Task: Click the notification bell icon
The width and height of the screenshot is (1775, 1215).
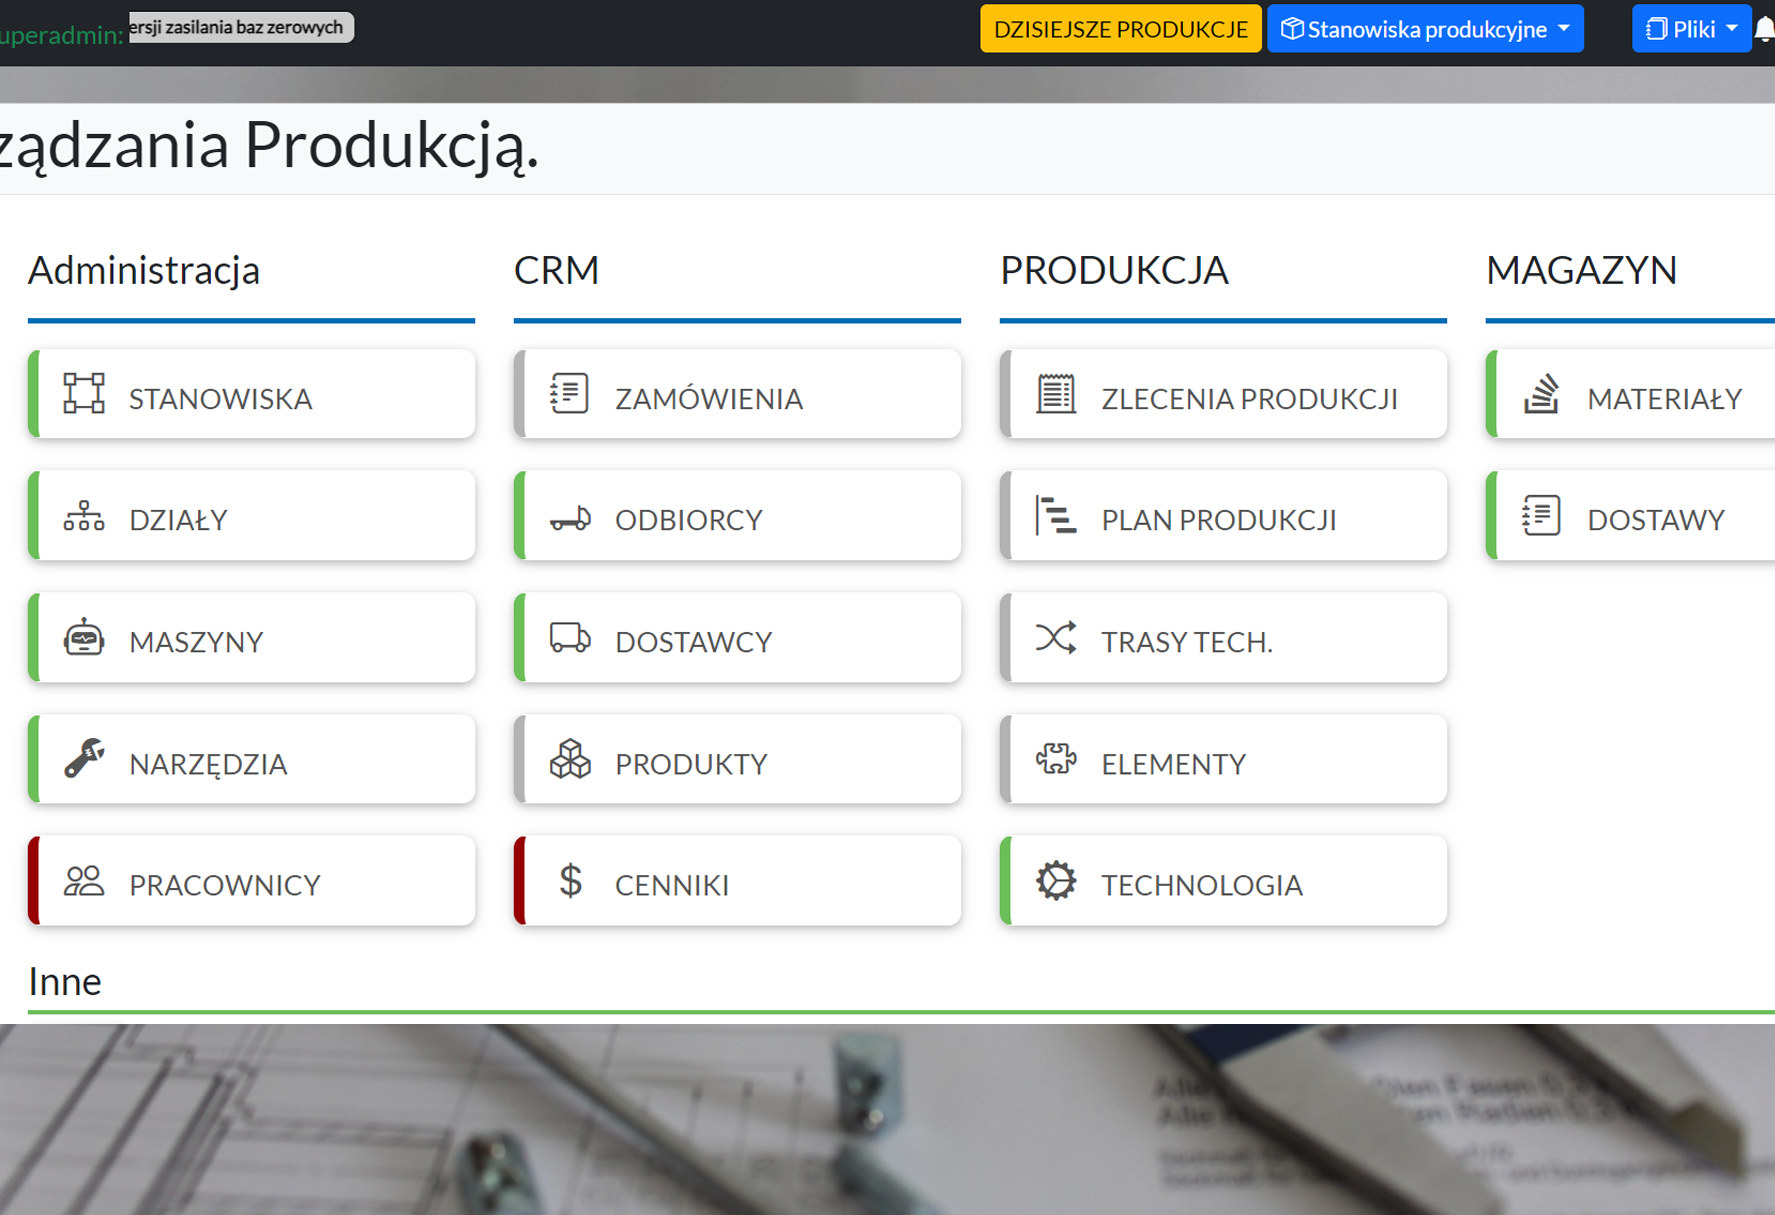Action: coord(1765,29)
